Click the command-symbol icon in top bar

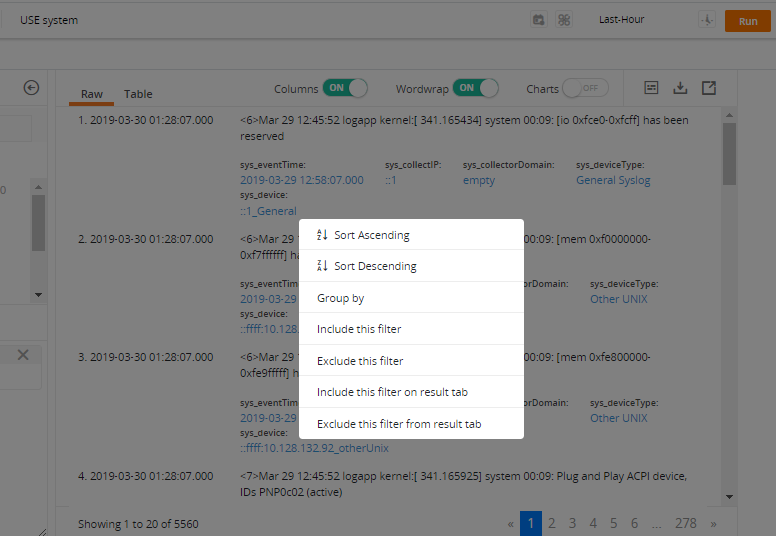(x=564, y=20)
